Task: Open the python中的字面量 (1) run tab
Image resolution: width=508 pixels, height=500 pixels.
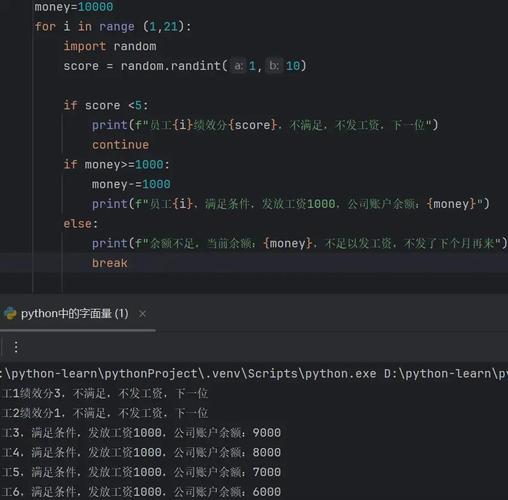Action: (x=75, y=314)
